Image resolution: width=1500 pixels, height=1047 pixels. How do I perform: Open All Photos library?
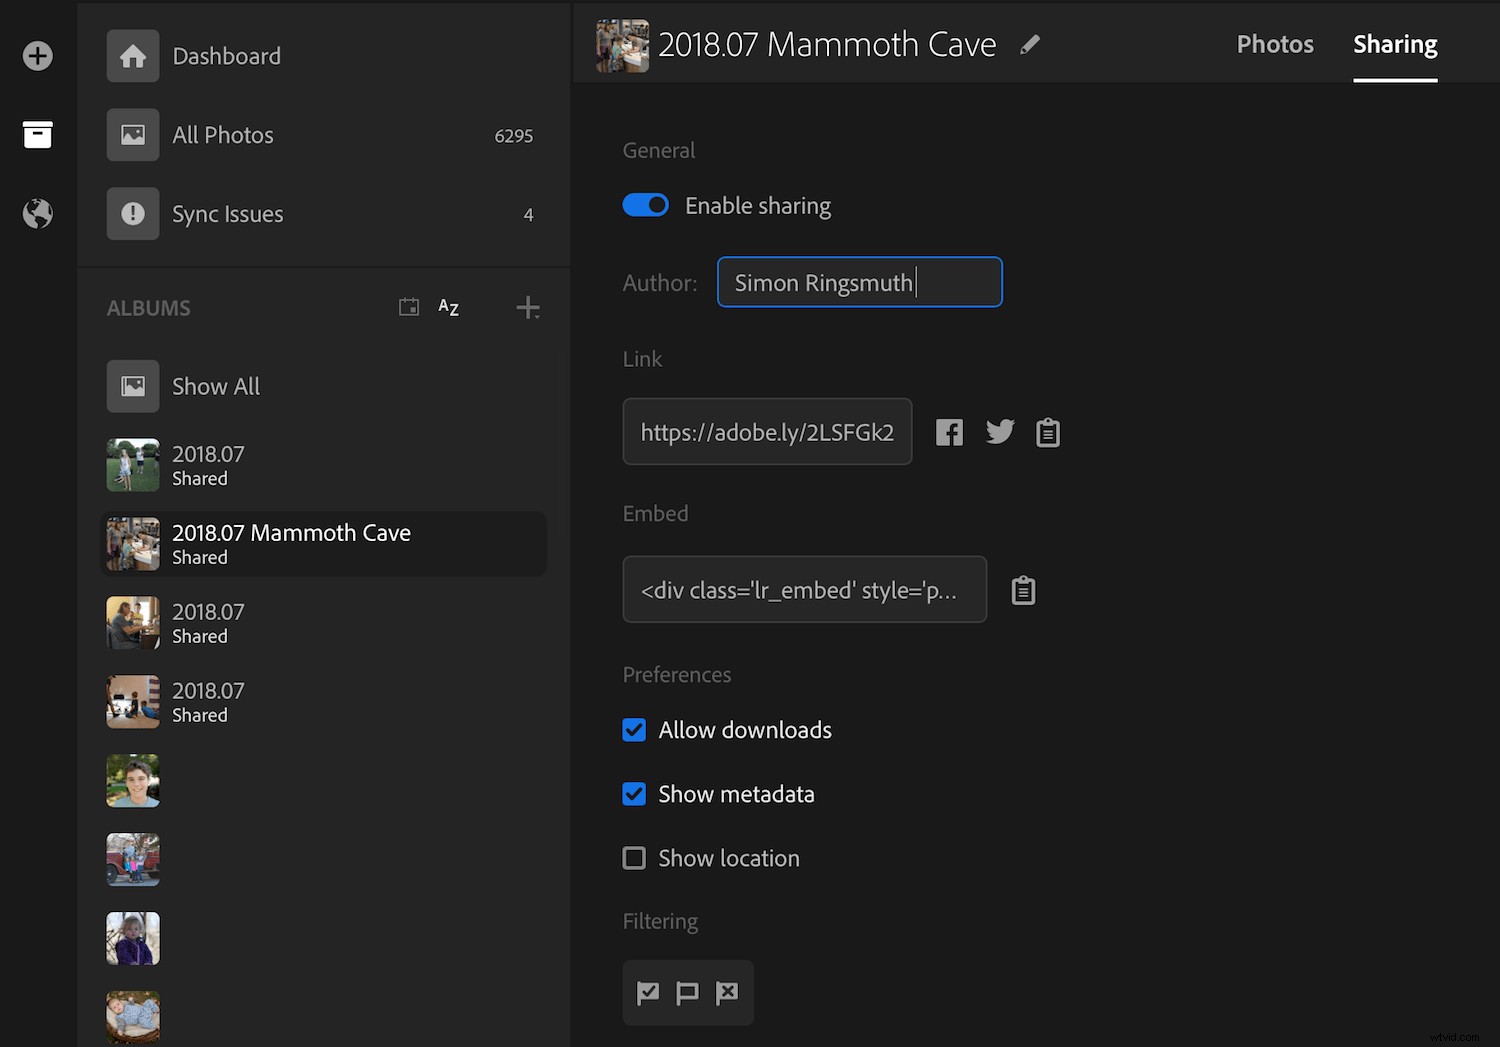[222, 135]
